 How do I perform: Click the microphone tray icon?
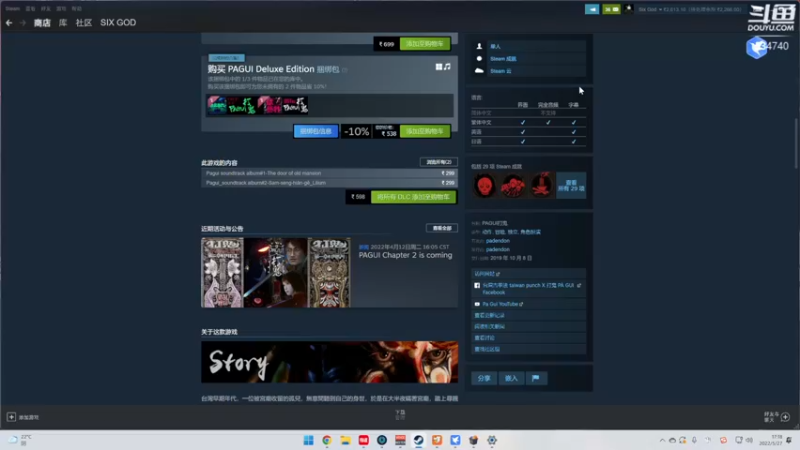[694, 440]
